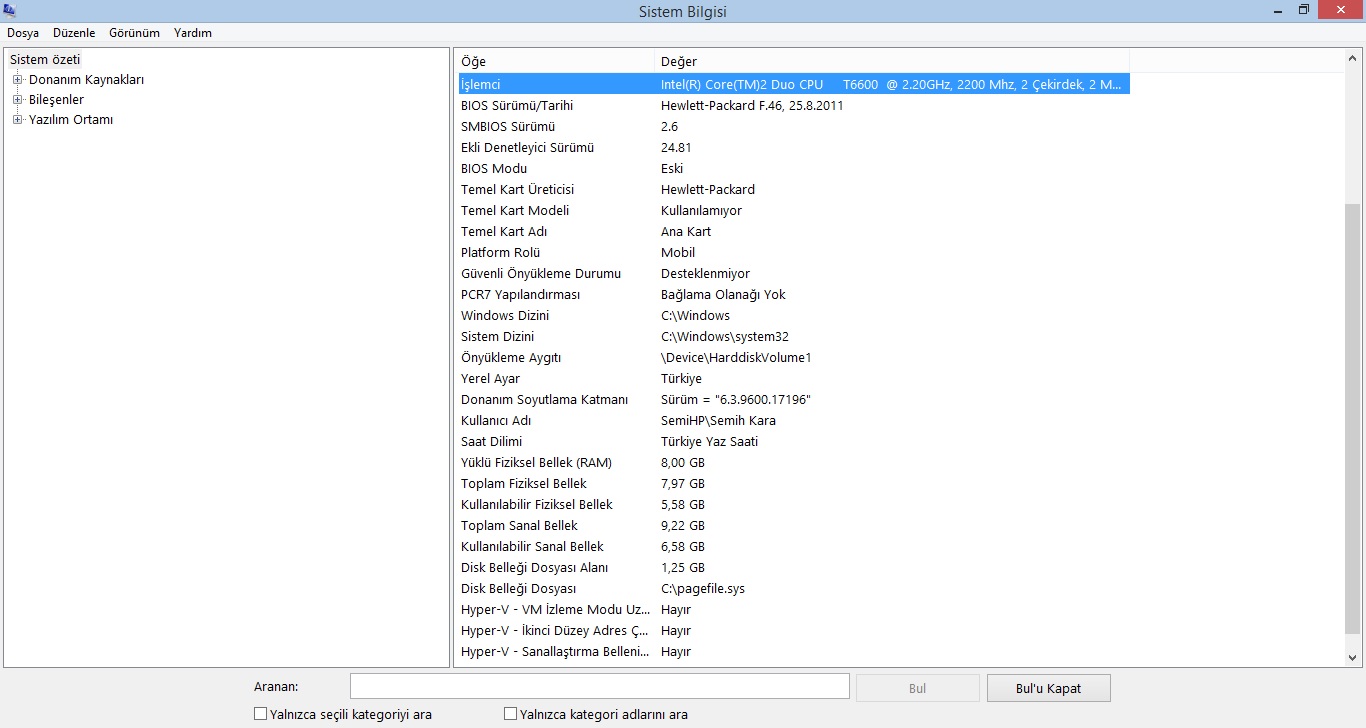
Task: Click the Bul'u Kapat button
Action: coord(1048,688)
